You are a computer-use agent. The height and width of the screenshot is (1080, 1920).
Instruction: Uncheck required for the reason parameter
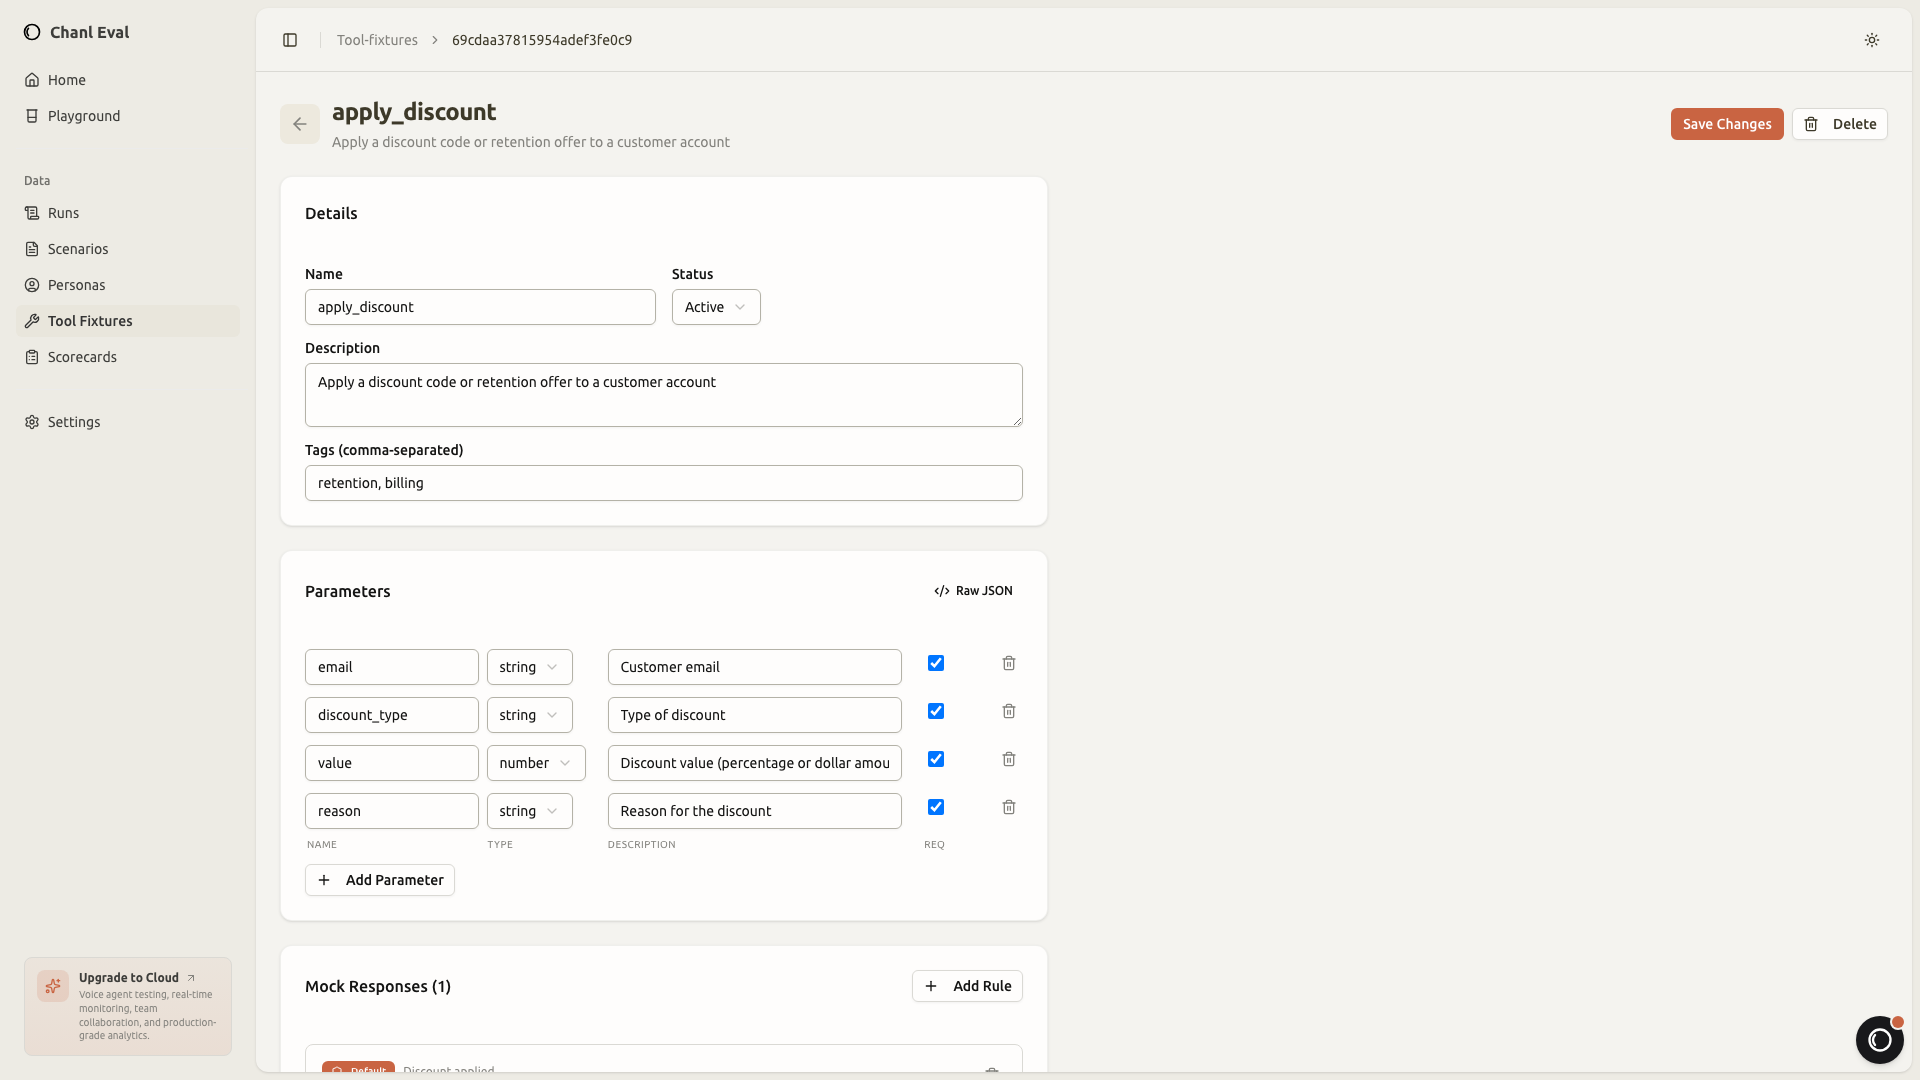(936, 807)
